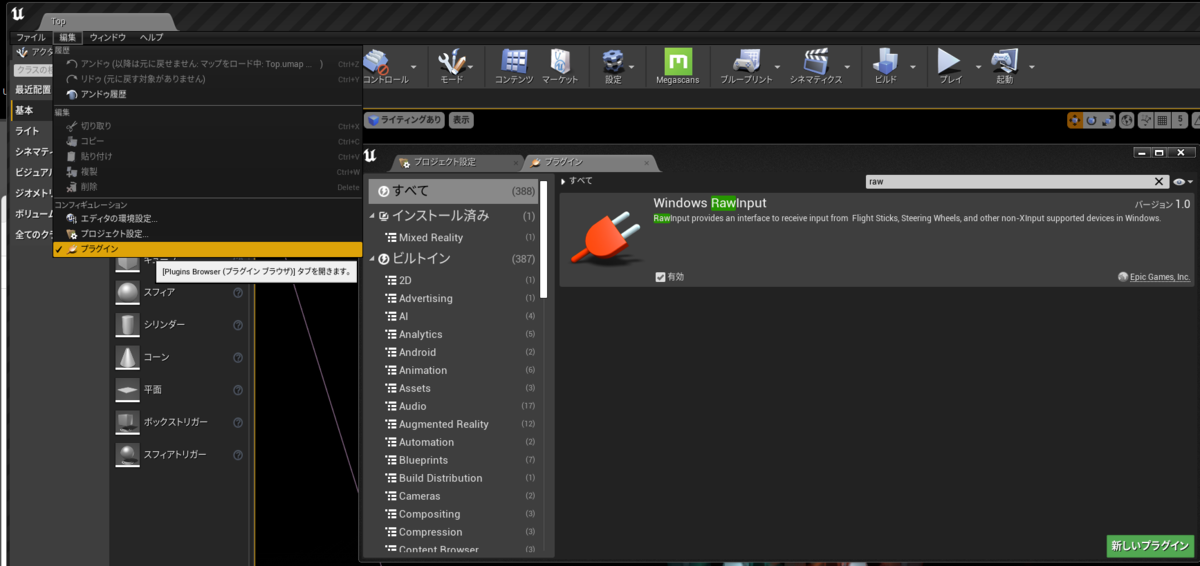
Task: Collapse the Installed (インストール済み) plugin category
Action: tap(372, 216)
